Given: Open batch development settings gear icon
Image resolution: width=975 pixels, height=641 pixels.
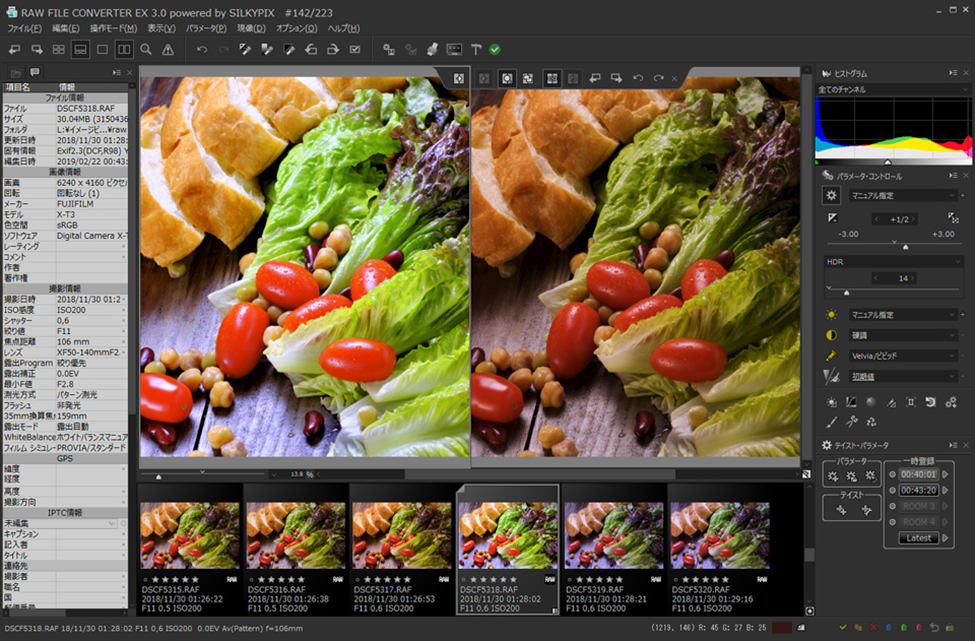Looking at the screenshot, I should pos(389,50).
